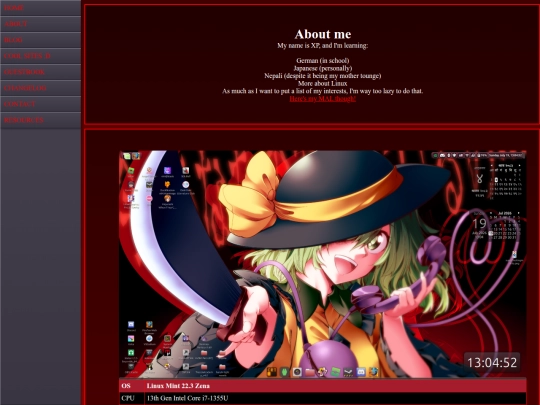The image size is (540, 405).
Task: Click the desktop screenshot image of Linux Mint
Action: point(323,264)
